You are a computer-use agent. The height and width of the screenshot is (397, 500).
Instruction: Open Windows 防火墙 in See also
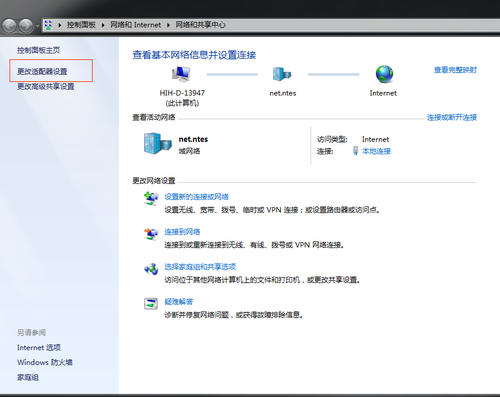[45, 362]
